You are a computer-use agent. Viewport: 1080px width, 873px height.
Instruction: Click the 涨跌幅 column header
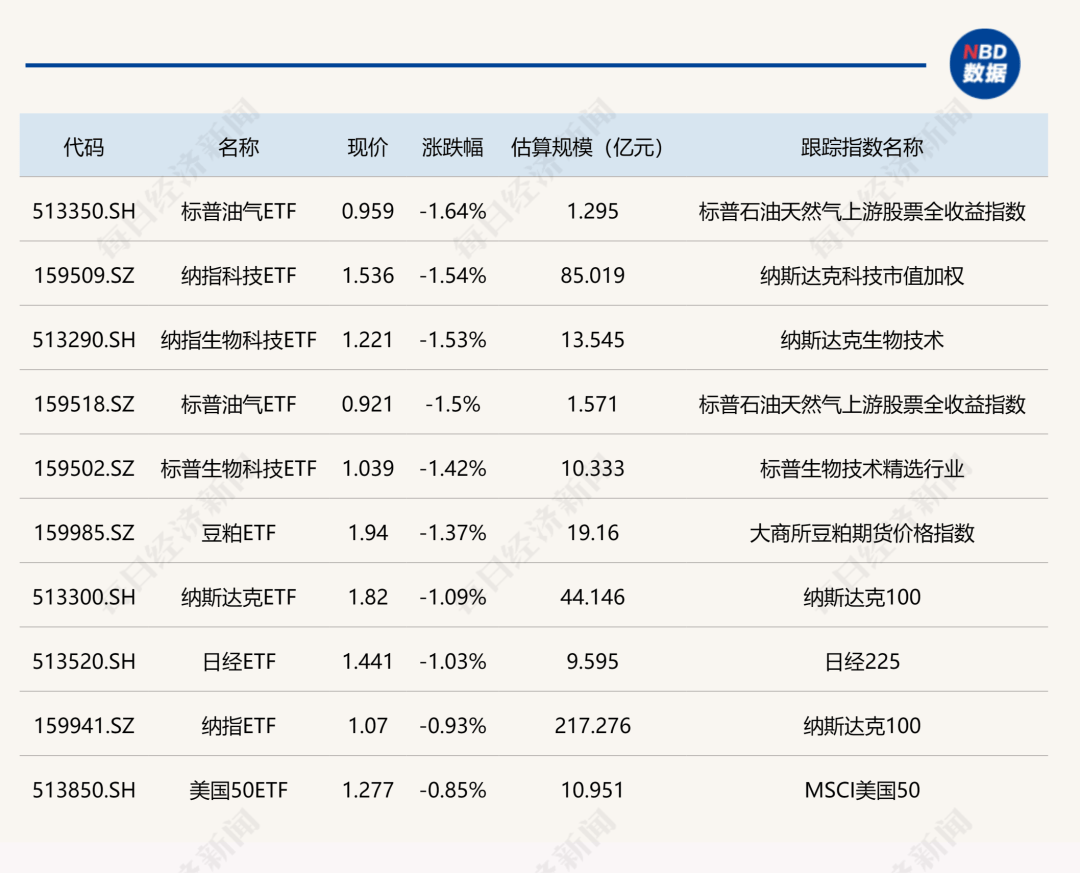(452, 147)
